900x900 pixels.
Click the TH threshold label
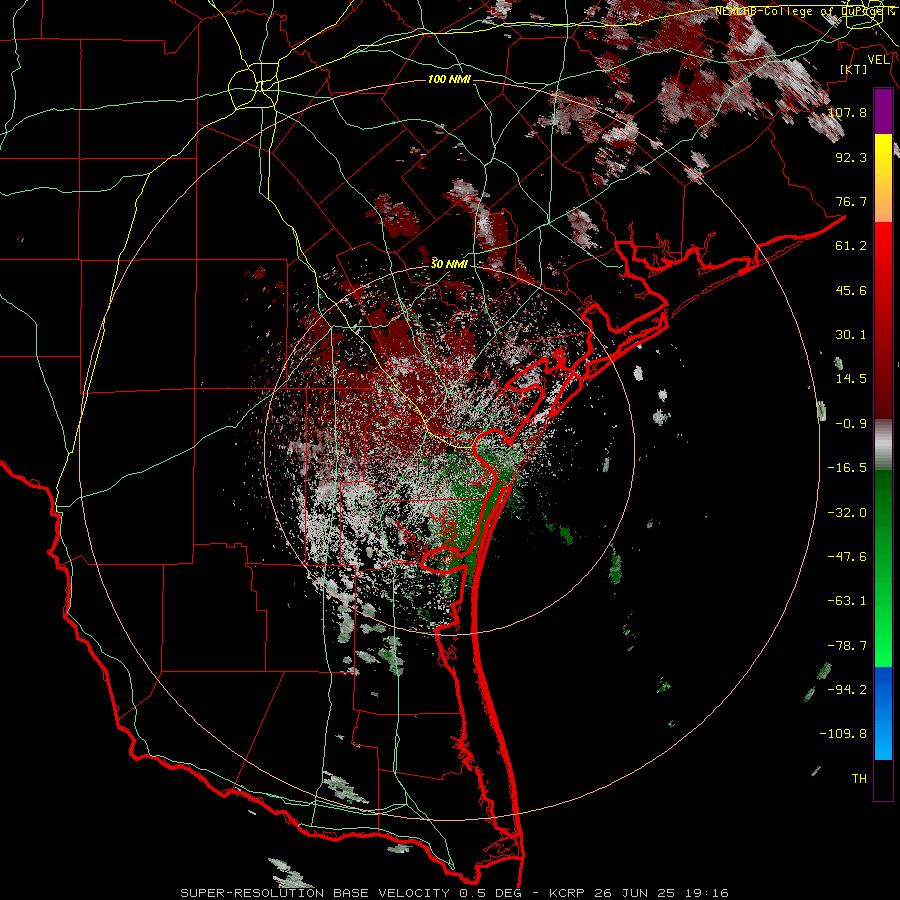click(x=859, y=779)
